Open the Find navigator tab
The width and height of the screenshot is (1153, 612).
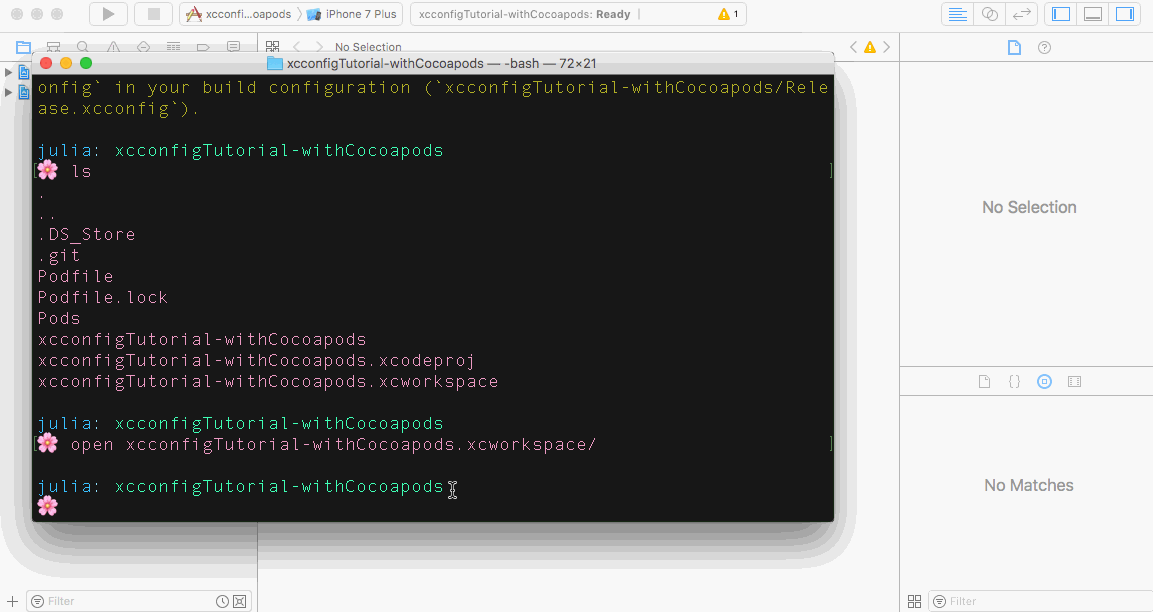[x=83, y=47]
